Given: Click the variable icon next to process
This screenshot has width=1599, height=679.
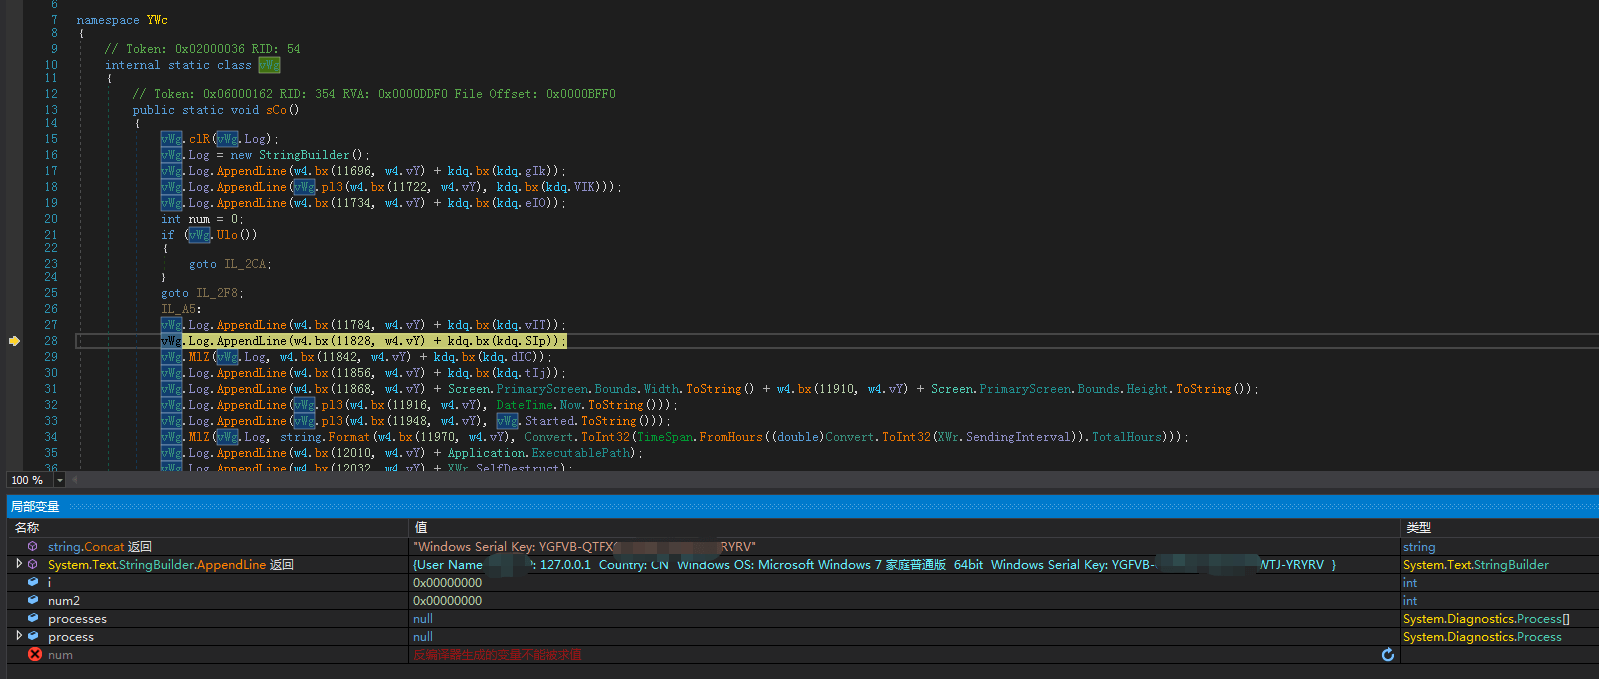Looking at the screenshot, I should (x=33, y=637).
